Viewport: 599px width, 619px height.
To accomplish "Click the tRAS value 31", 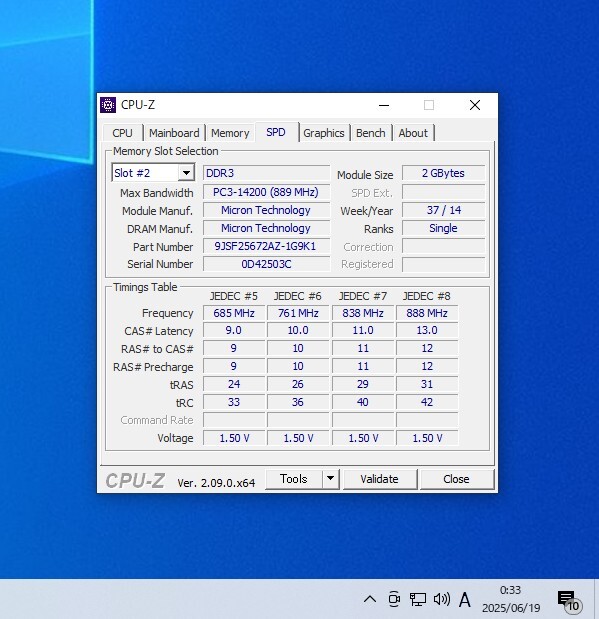I will click(x=427, y=384).
